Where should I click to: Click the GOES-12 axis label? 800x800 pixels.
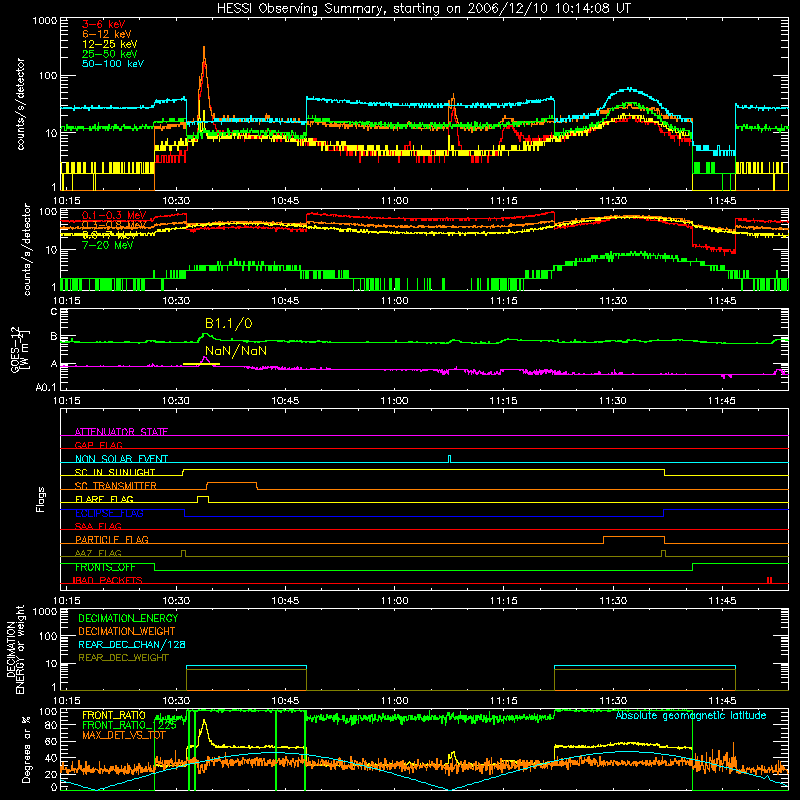19,349
